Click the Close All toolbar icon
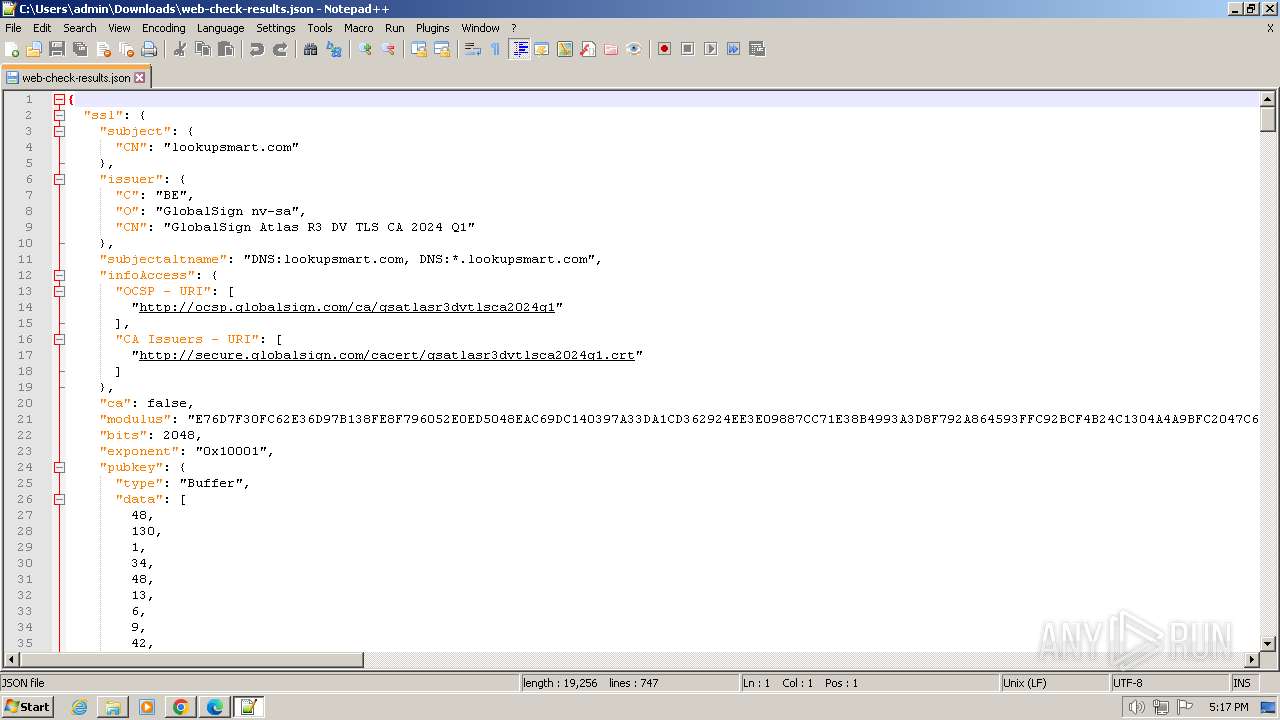This screenshot has width=1280, height=720. point(126,49)
